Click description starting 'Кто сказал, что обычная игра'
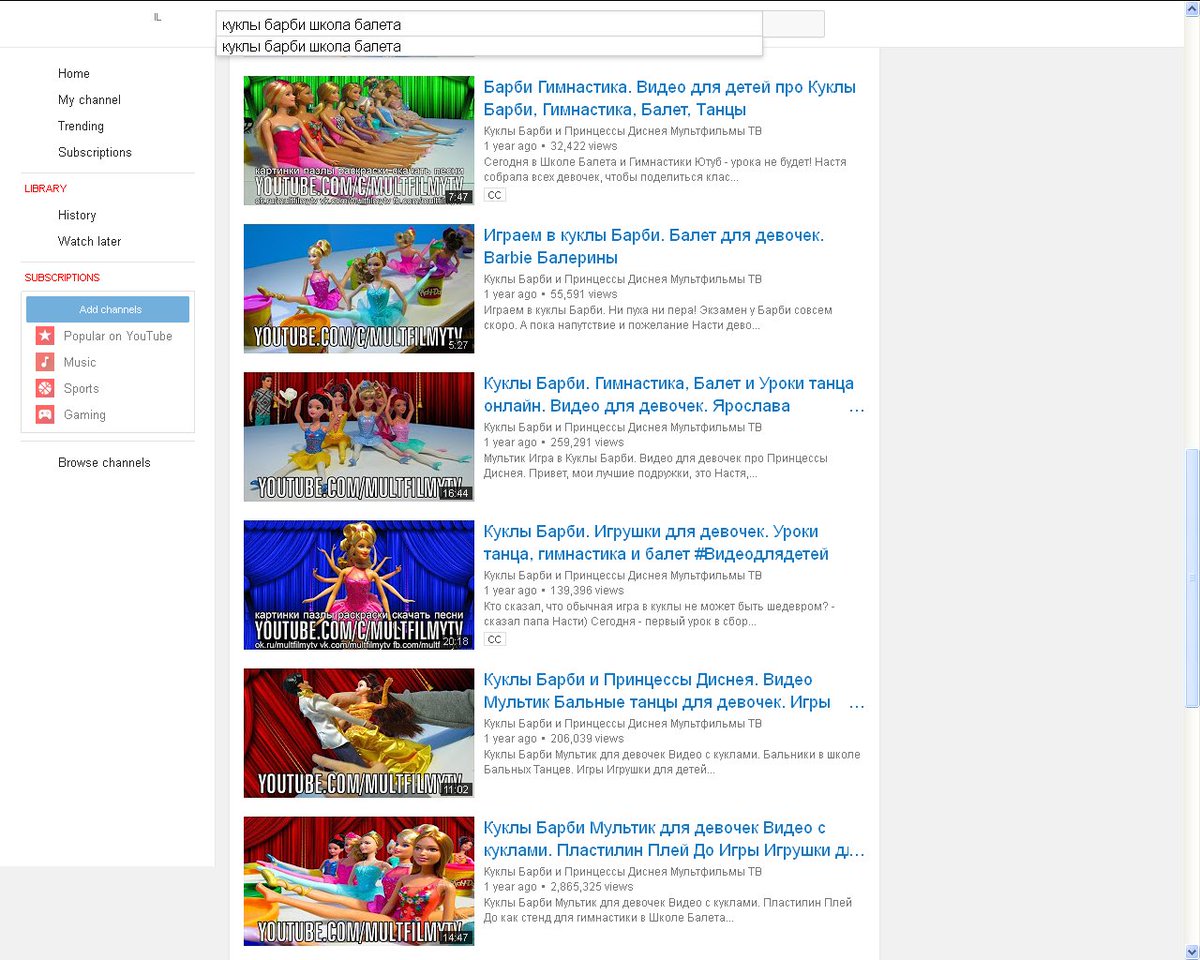 coord(658,613)
